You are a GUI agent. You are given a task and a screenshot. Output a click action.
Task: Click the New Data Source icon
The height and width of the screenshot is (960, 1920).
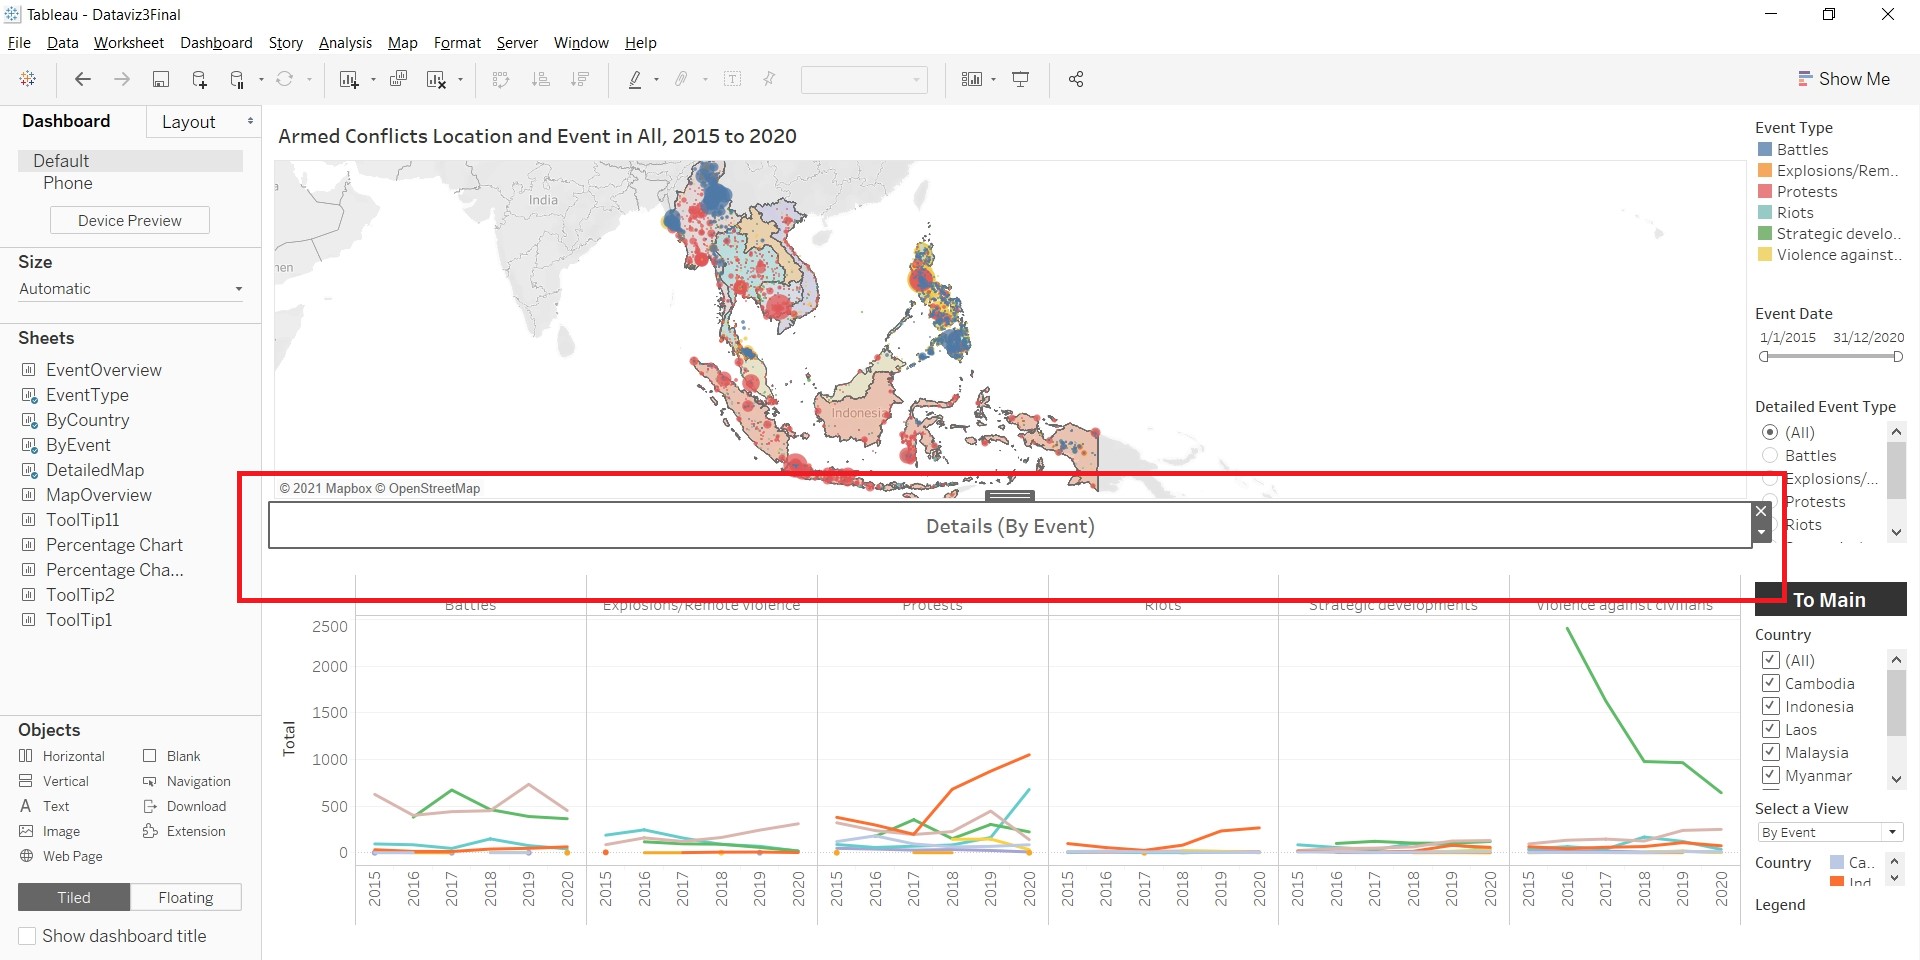199,79
